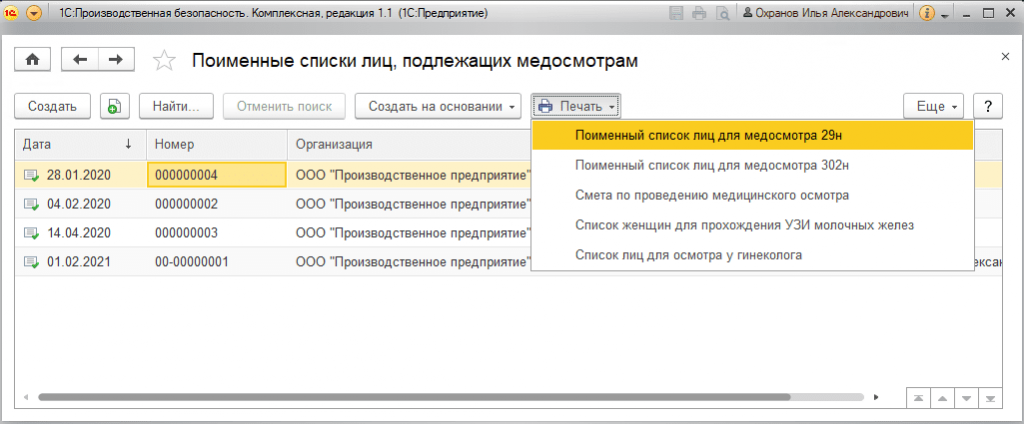
Task: Click the copy document icon button
Action: tap(115, 106)
